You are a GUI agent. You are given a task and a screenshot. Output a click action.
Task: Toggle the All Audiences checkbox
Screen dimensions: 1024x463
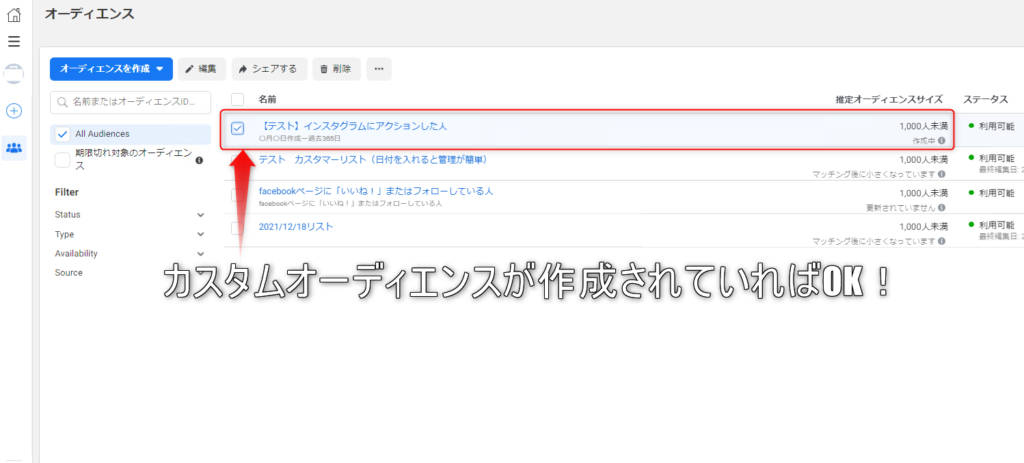63,134
